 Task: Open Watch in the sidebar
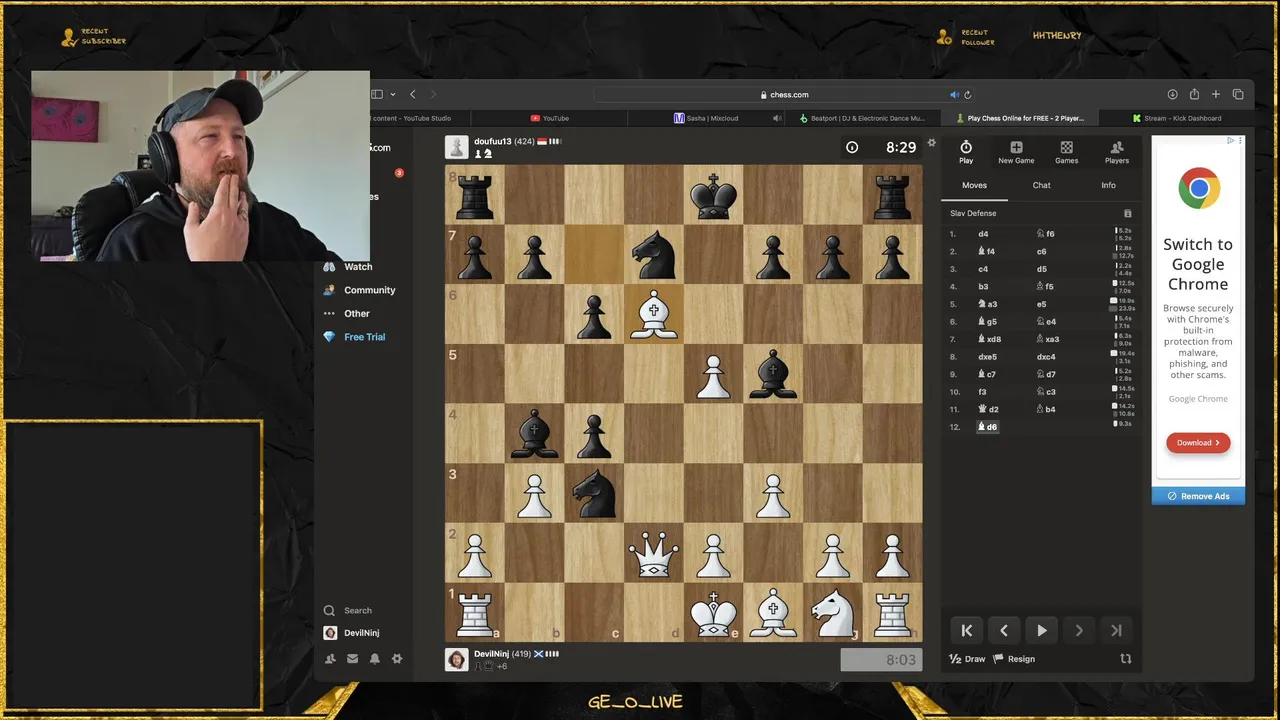coord(358,267)
